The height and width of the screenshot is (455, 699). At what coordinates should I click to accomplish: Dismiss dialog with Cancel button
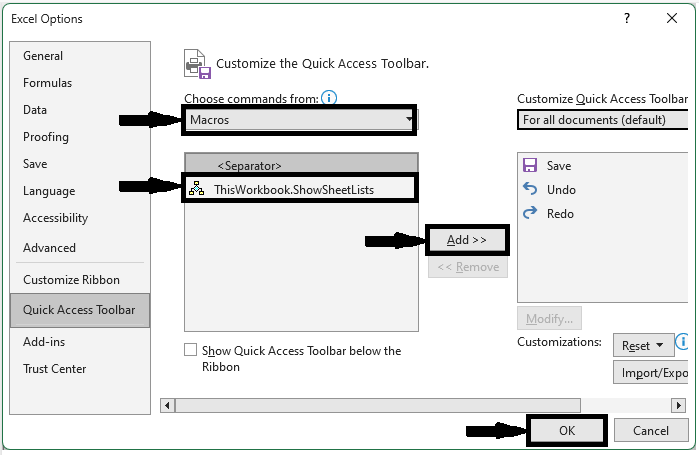(x=650, y=431)
